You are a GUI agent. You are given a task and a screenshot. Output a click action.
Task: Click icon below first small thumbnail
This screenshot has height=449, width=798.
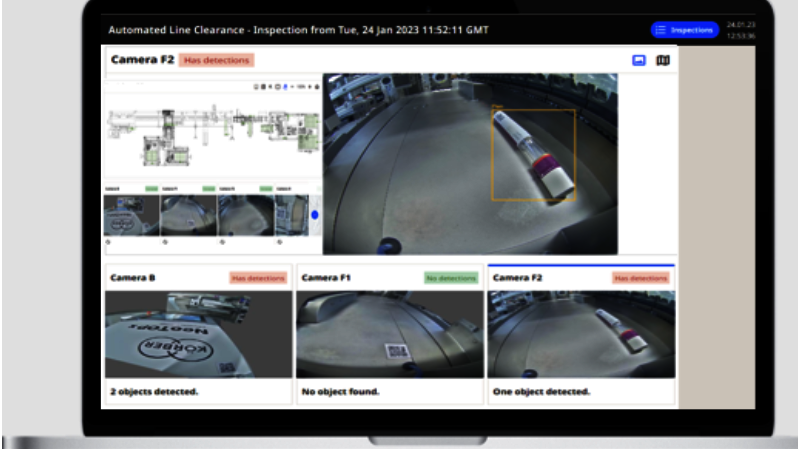tap(108, 242)
